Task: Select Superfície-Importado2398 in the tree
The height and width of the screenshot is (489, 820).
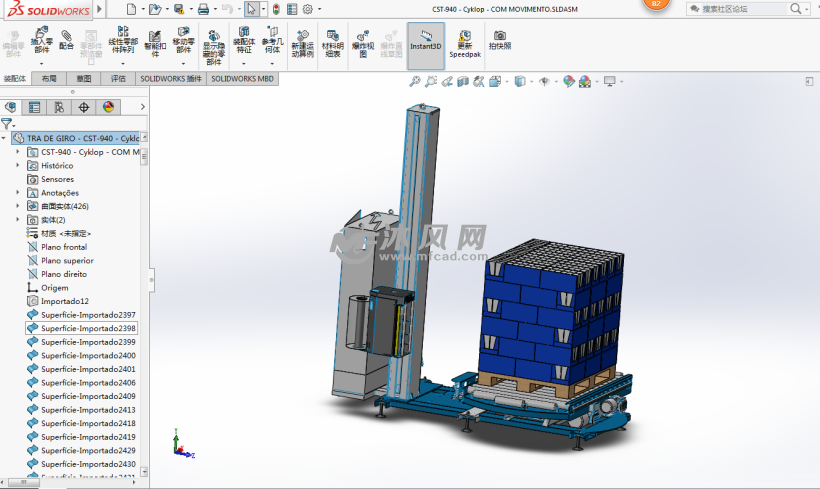Action: (82, 328)
